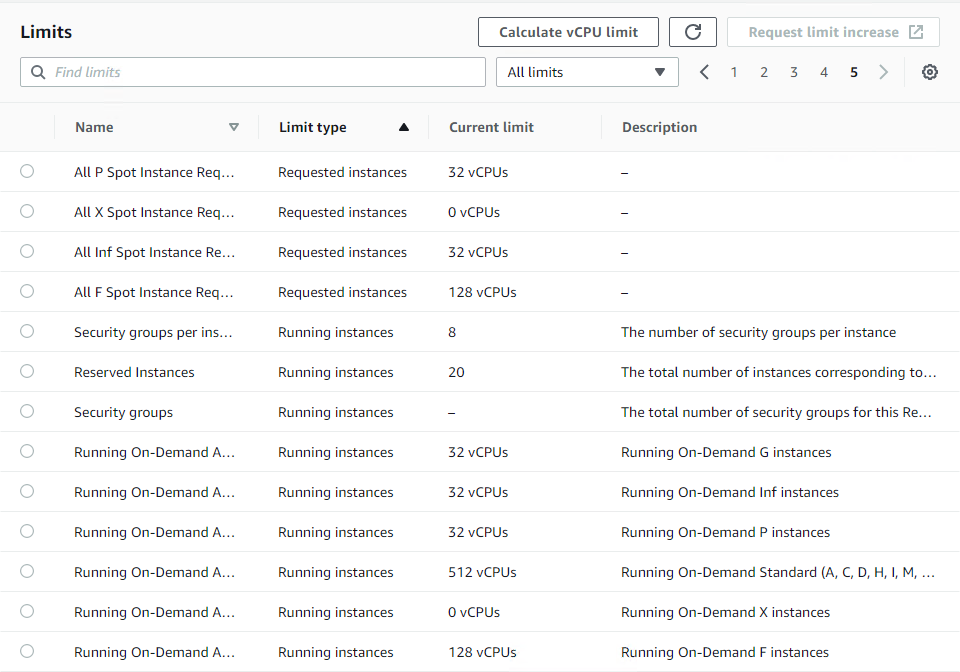Go to previous page arrow

tap(704, 72)
